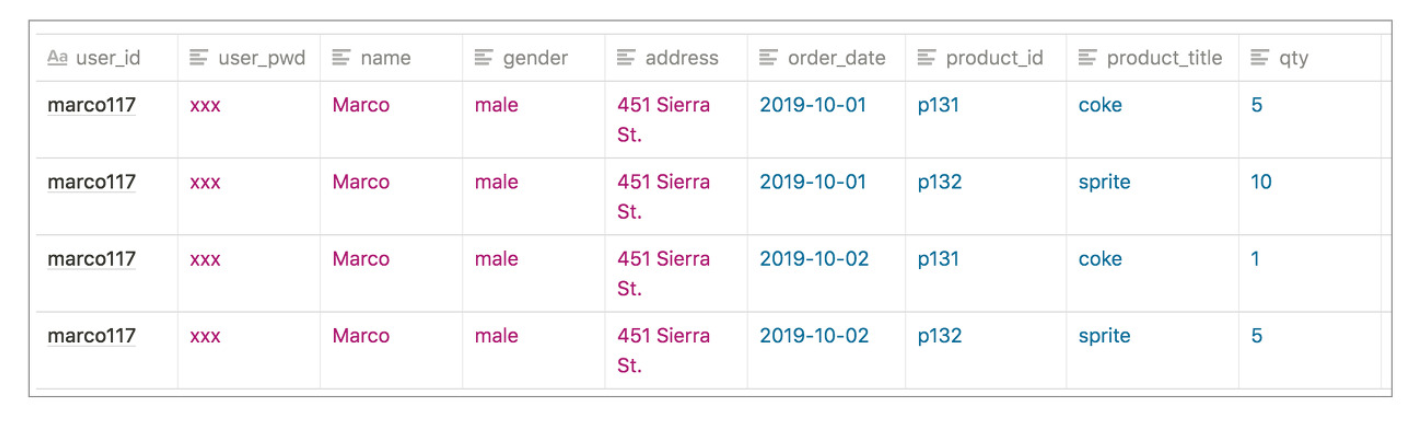Open the order_date column header menu
Screen dimensions: 1417x426
click(x=826, y=58)
